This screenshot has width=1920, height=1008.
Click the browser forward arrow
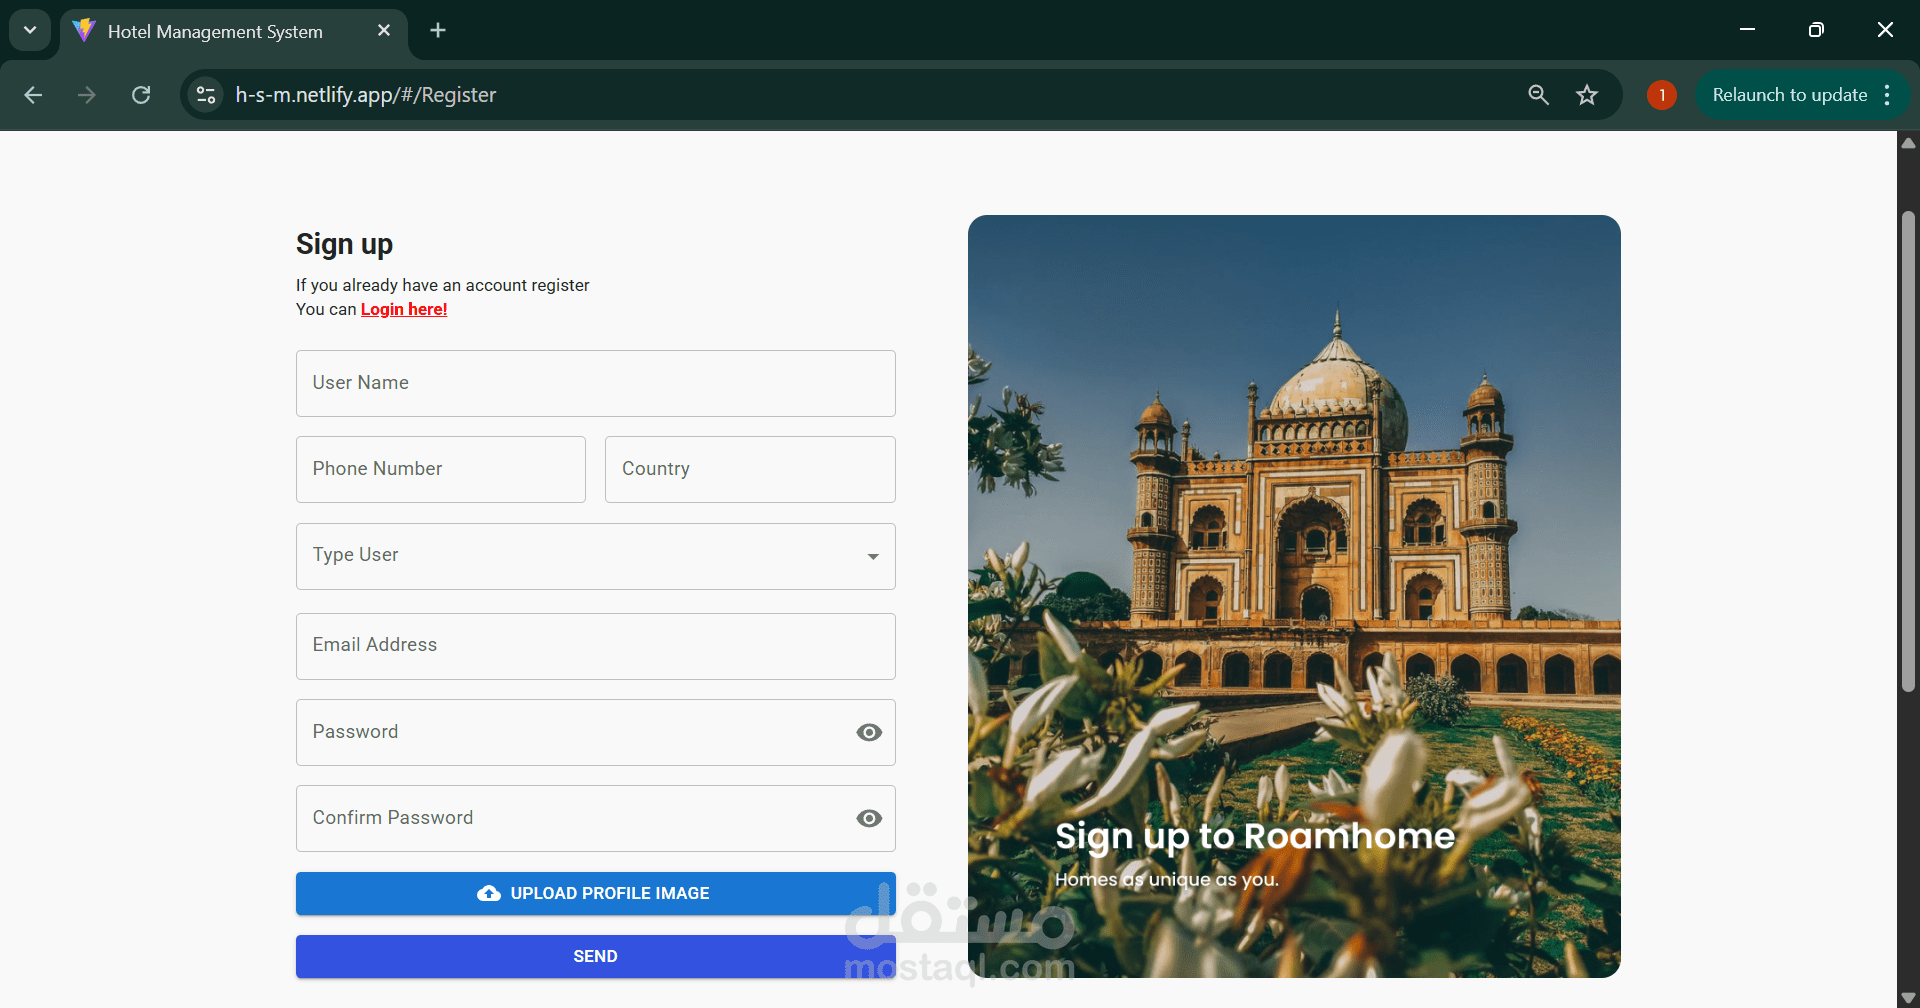pos(87,95)
